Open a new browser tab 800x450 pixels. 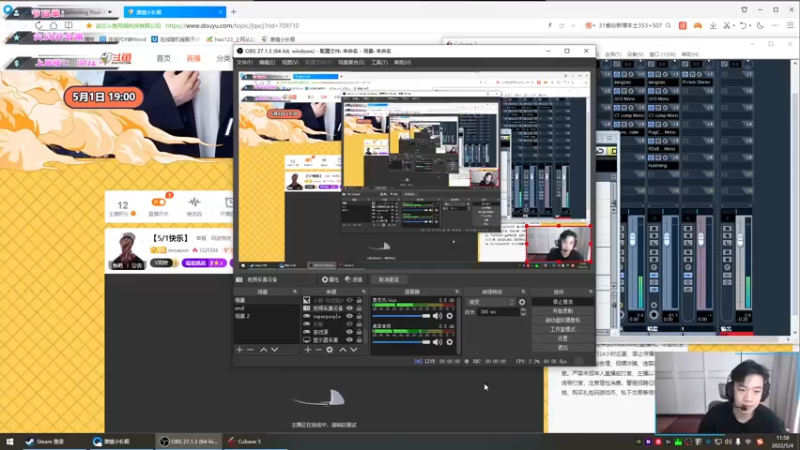click(233, 12)
